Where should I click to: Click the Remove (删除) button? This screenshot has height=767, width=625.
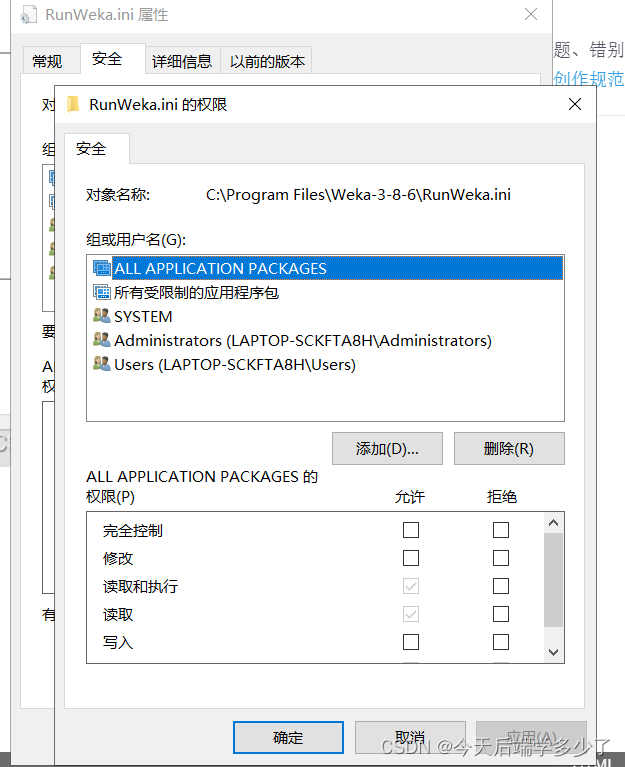coord(509,449)
